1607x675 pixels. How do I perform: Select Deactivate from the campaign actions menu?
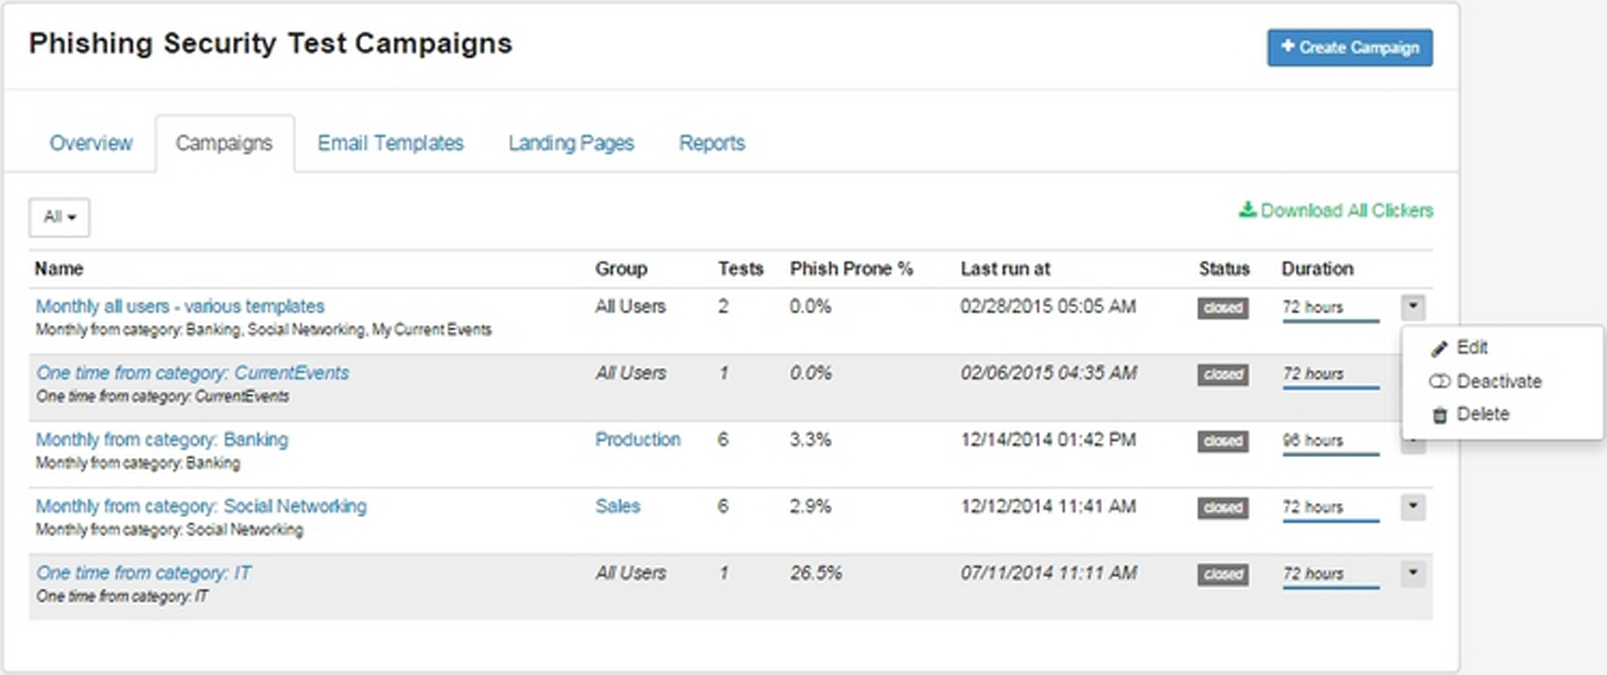tap(1498, 381)
